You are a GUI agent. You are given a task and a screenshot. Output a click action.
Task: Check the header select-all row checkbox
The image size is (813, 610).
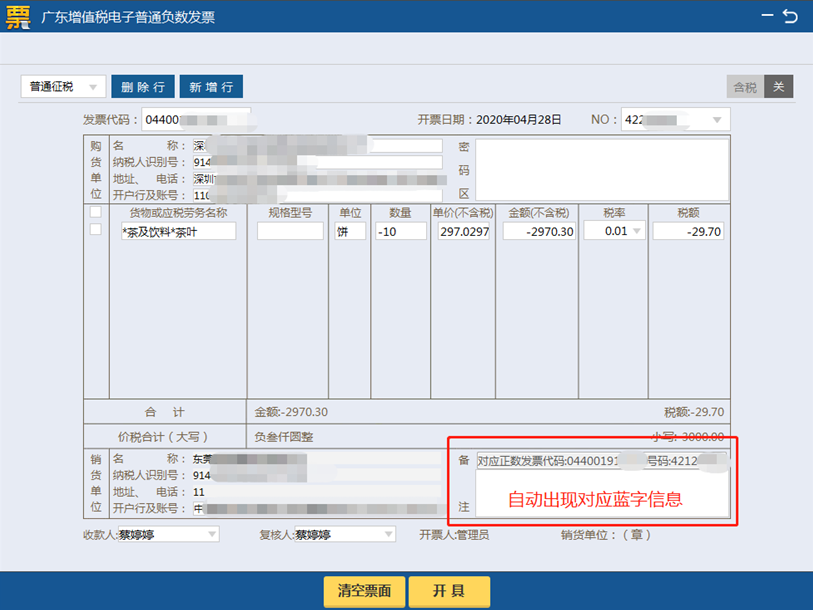tap(96, 212)
